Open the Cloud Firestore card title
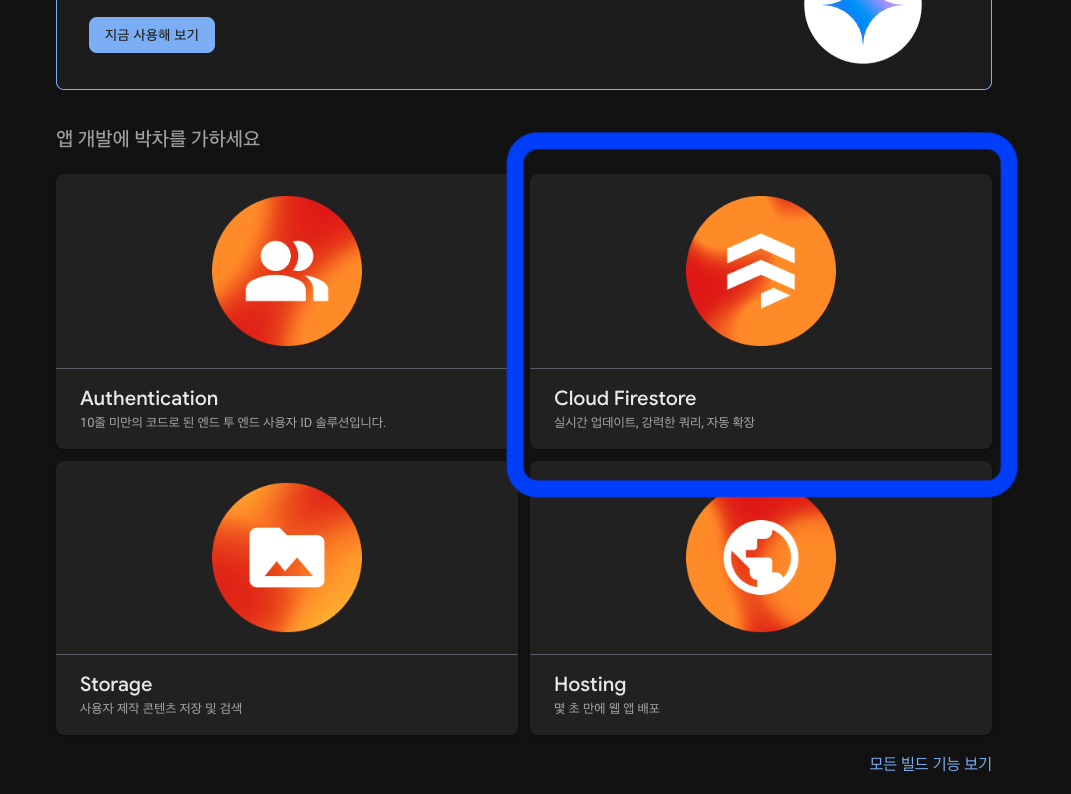Viewport: 1071px width, 794px height. [625, 398]
